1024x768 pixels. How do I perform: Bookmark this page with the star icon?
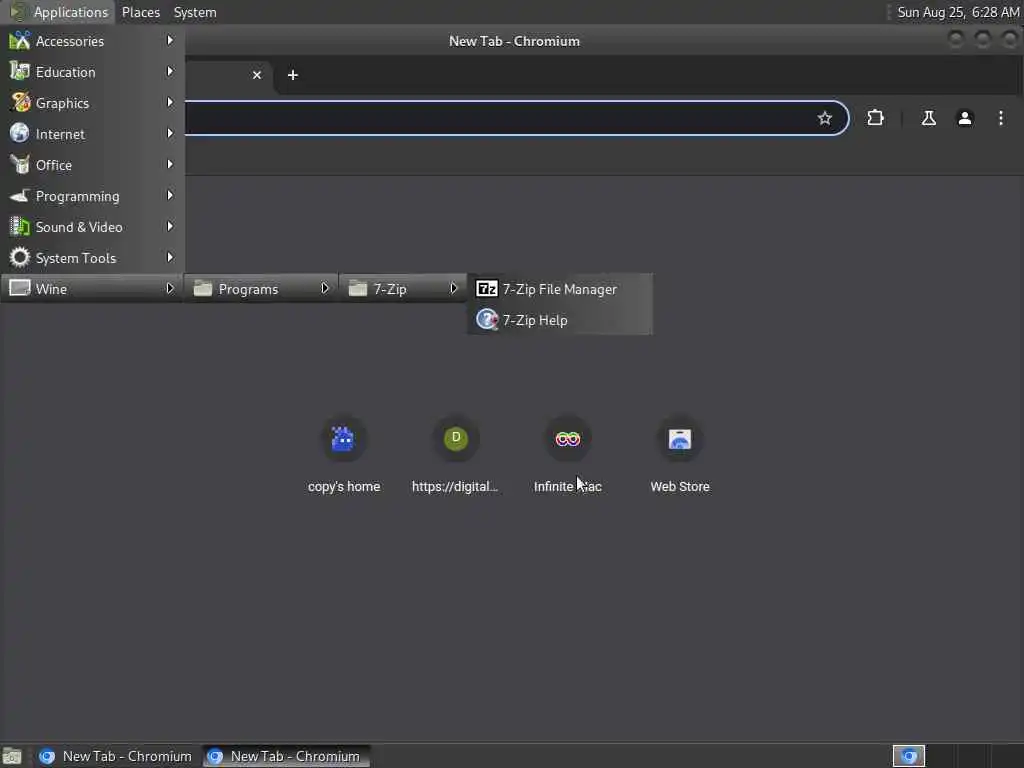click(825, 118)
